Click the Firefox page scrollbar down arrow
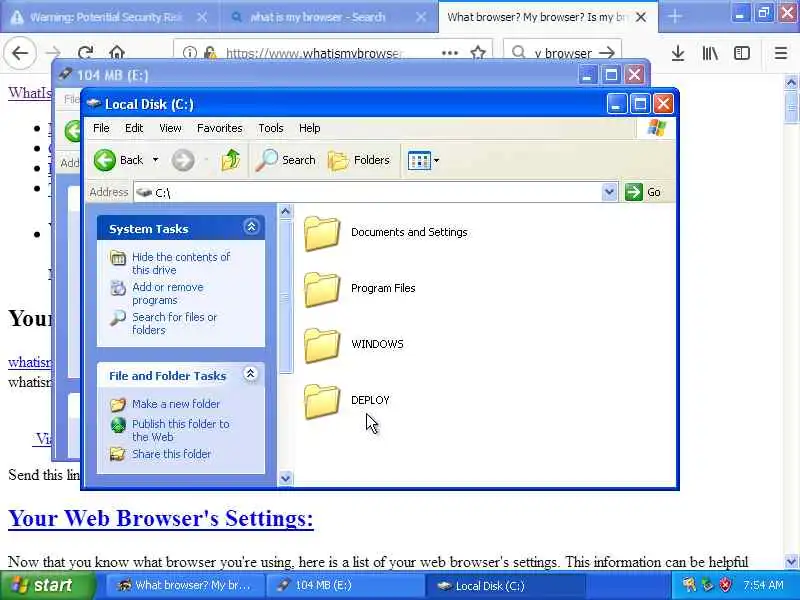 (791, 562)
